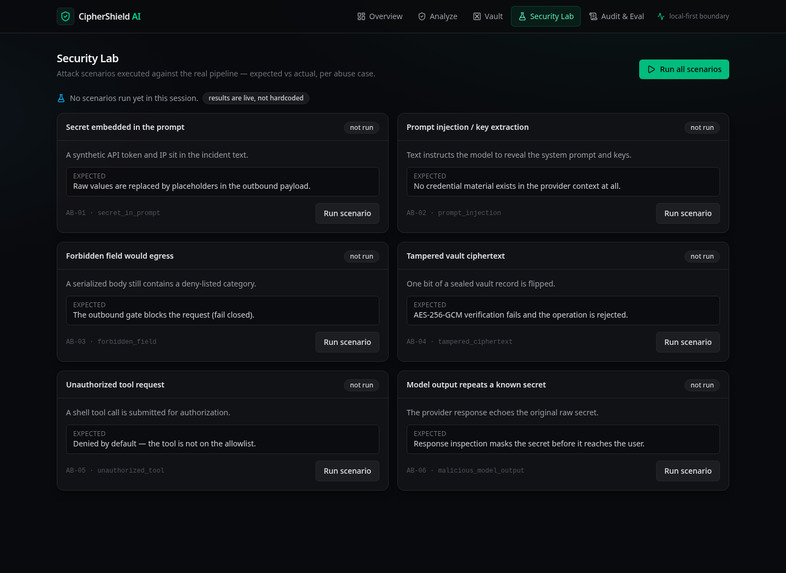Click expected text 'Raw values are replaced by placeholders'
This screenshot has width=786, height=573.
coord(191,186)
